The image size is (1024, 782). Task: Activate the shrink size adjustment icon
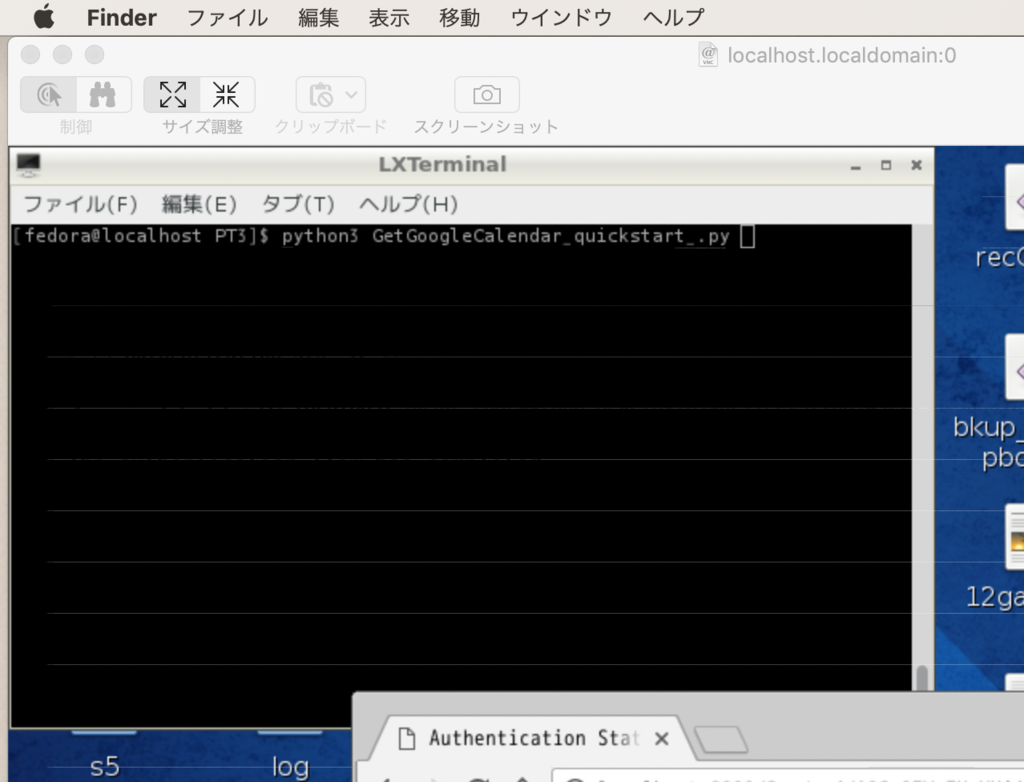(x=226, y=94)
